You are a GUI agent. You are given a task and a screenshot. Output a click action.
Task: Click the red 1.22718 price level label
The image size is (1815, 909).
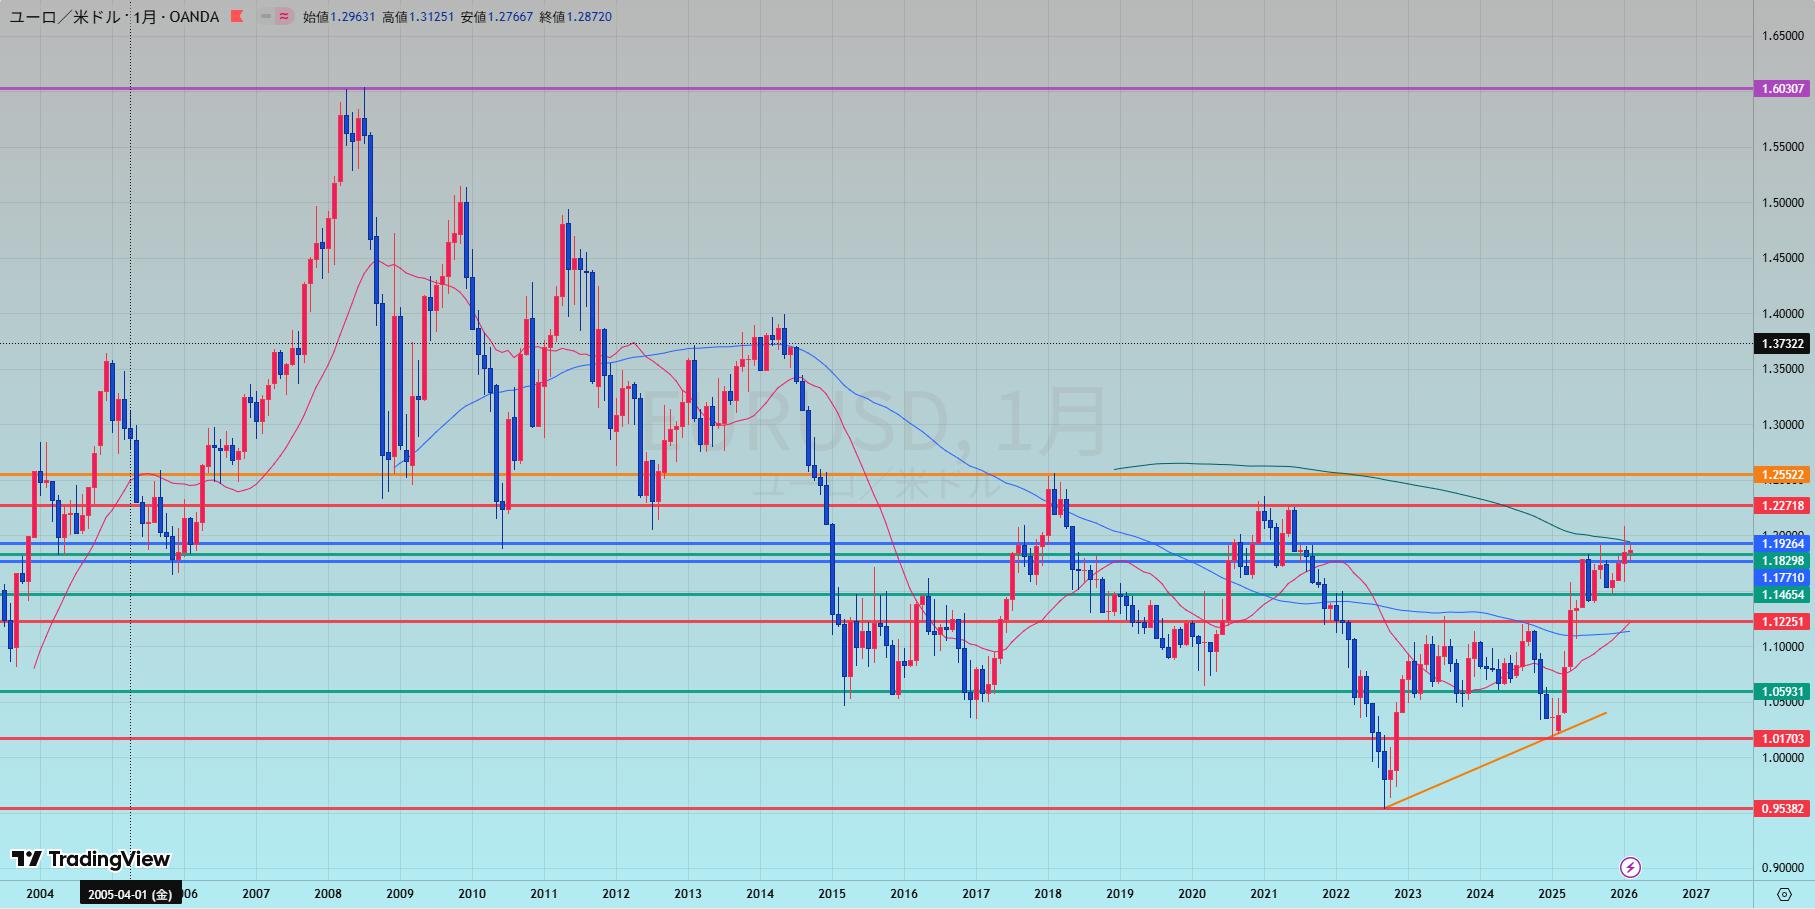(x=1782, y=506)
